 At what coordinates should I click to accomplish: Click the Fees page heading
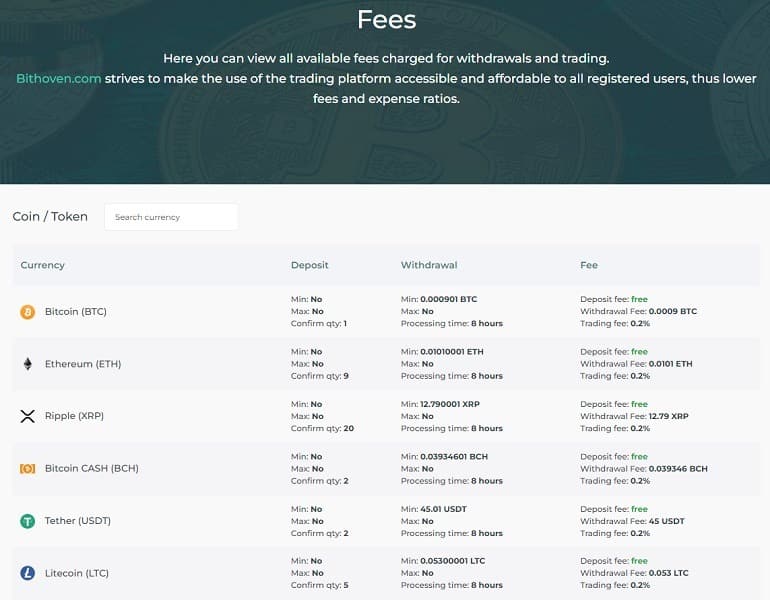pos(386,19)
